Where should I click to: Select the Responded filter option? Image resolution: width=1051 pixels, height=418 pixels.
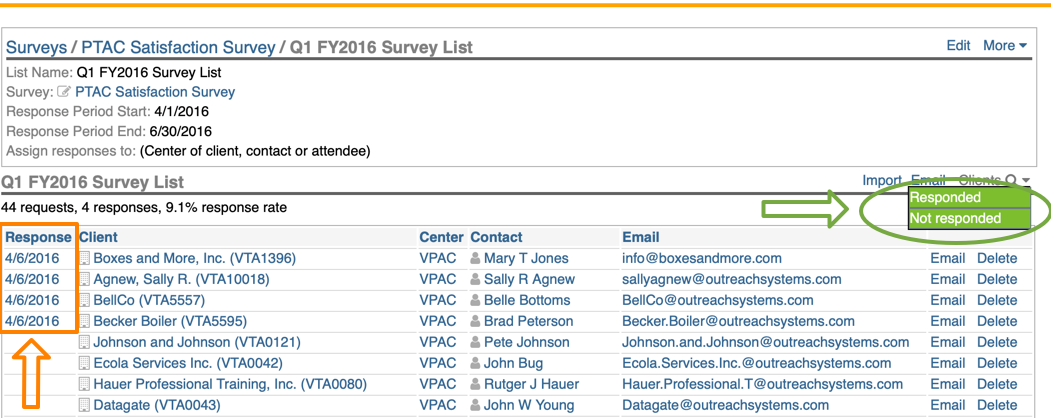point(946,198)
